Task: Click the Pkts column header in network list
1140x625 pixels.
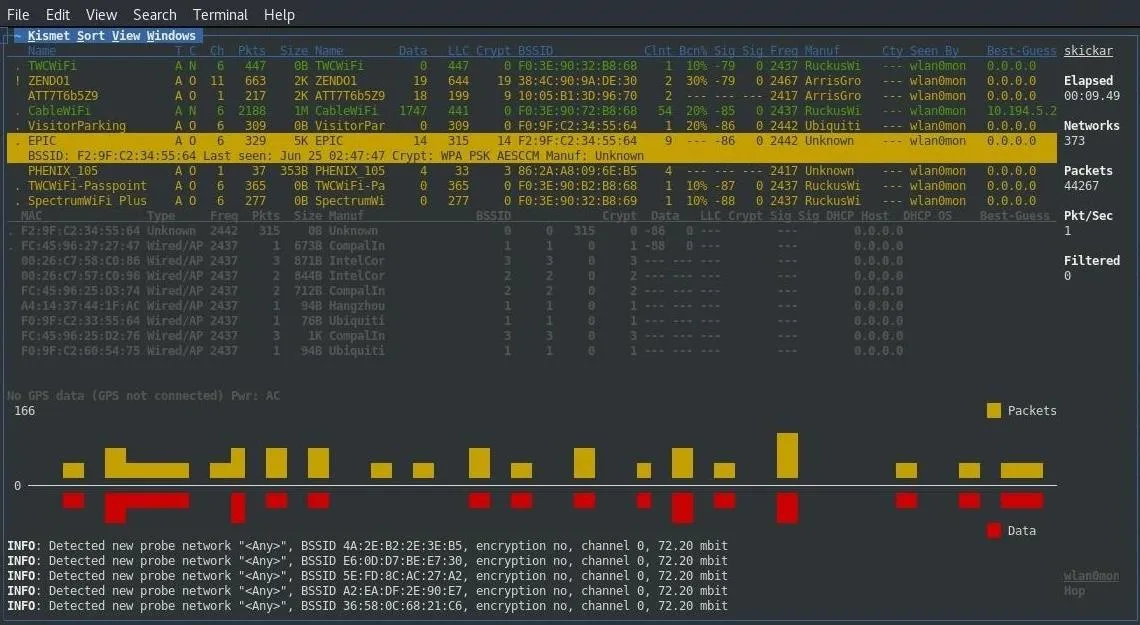Action: coord(252,51)
